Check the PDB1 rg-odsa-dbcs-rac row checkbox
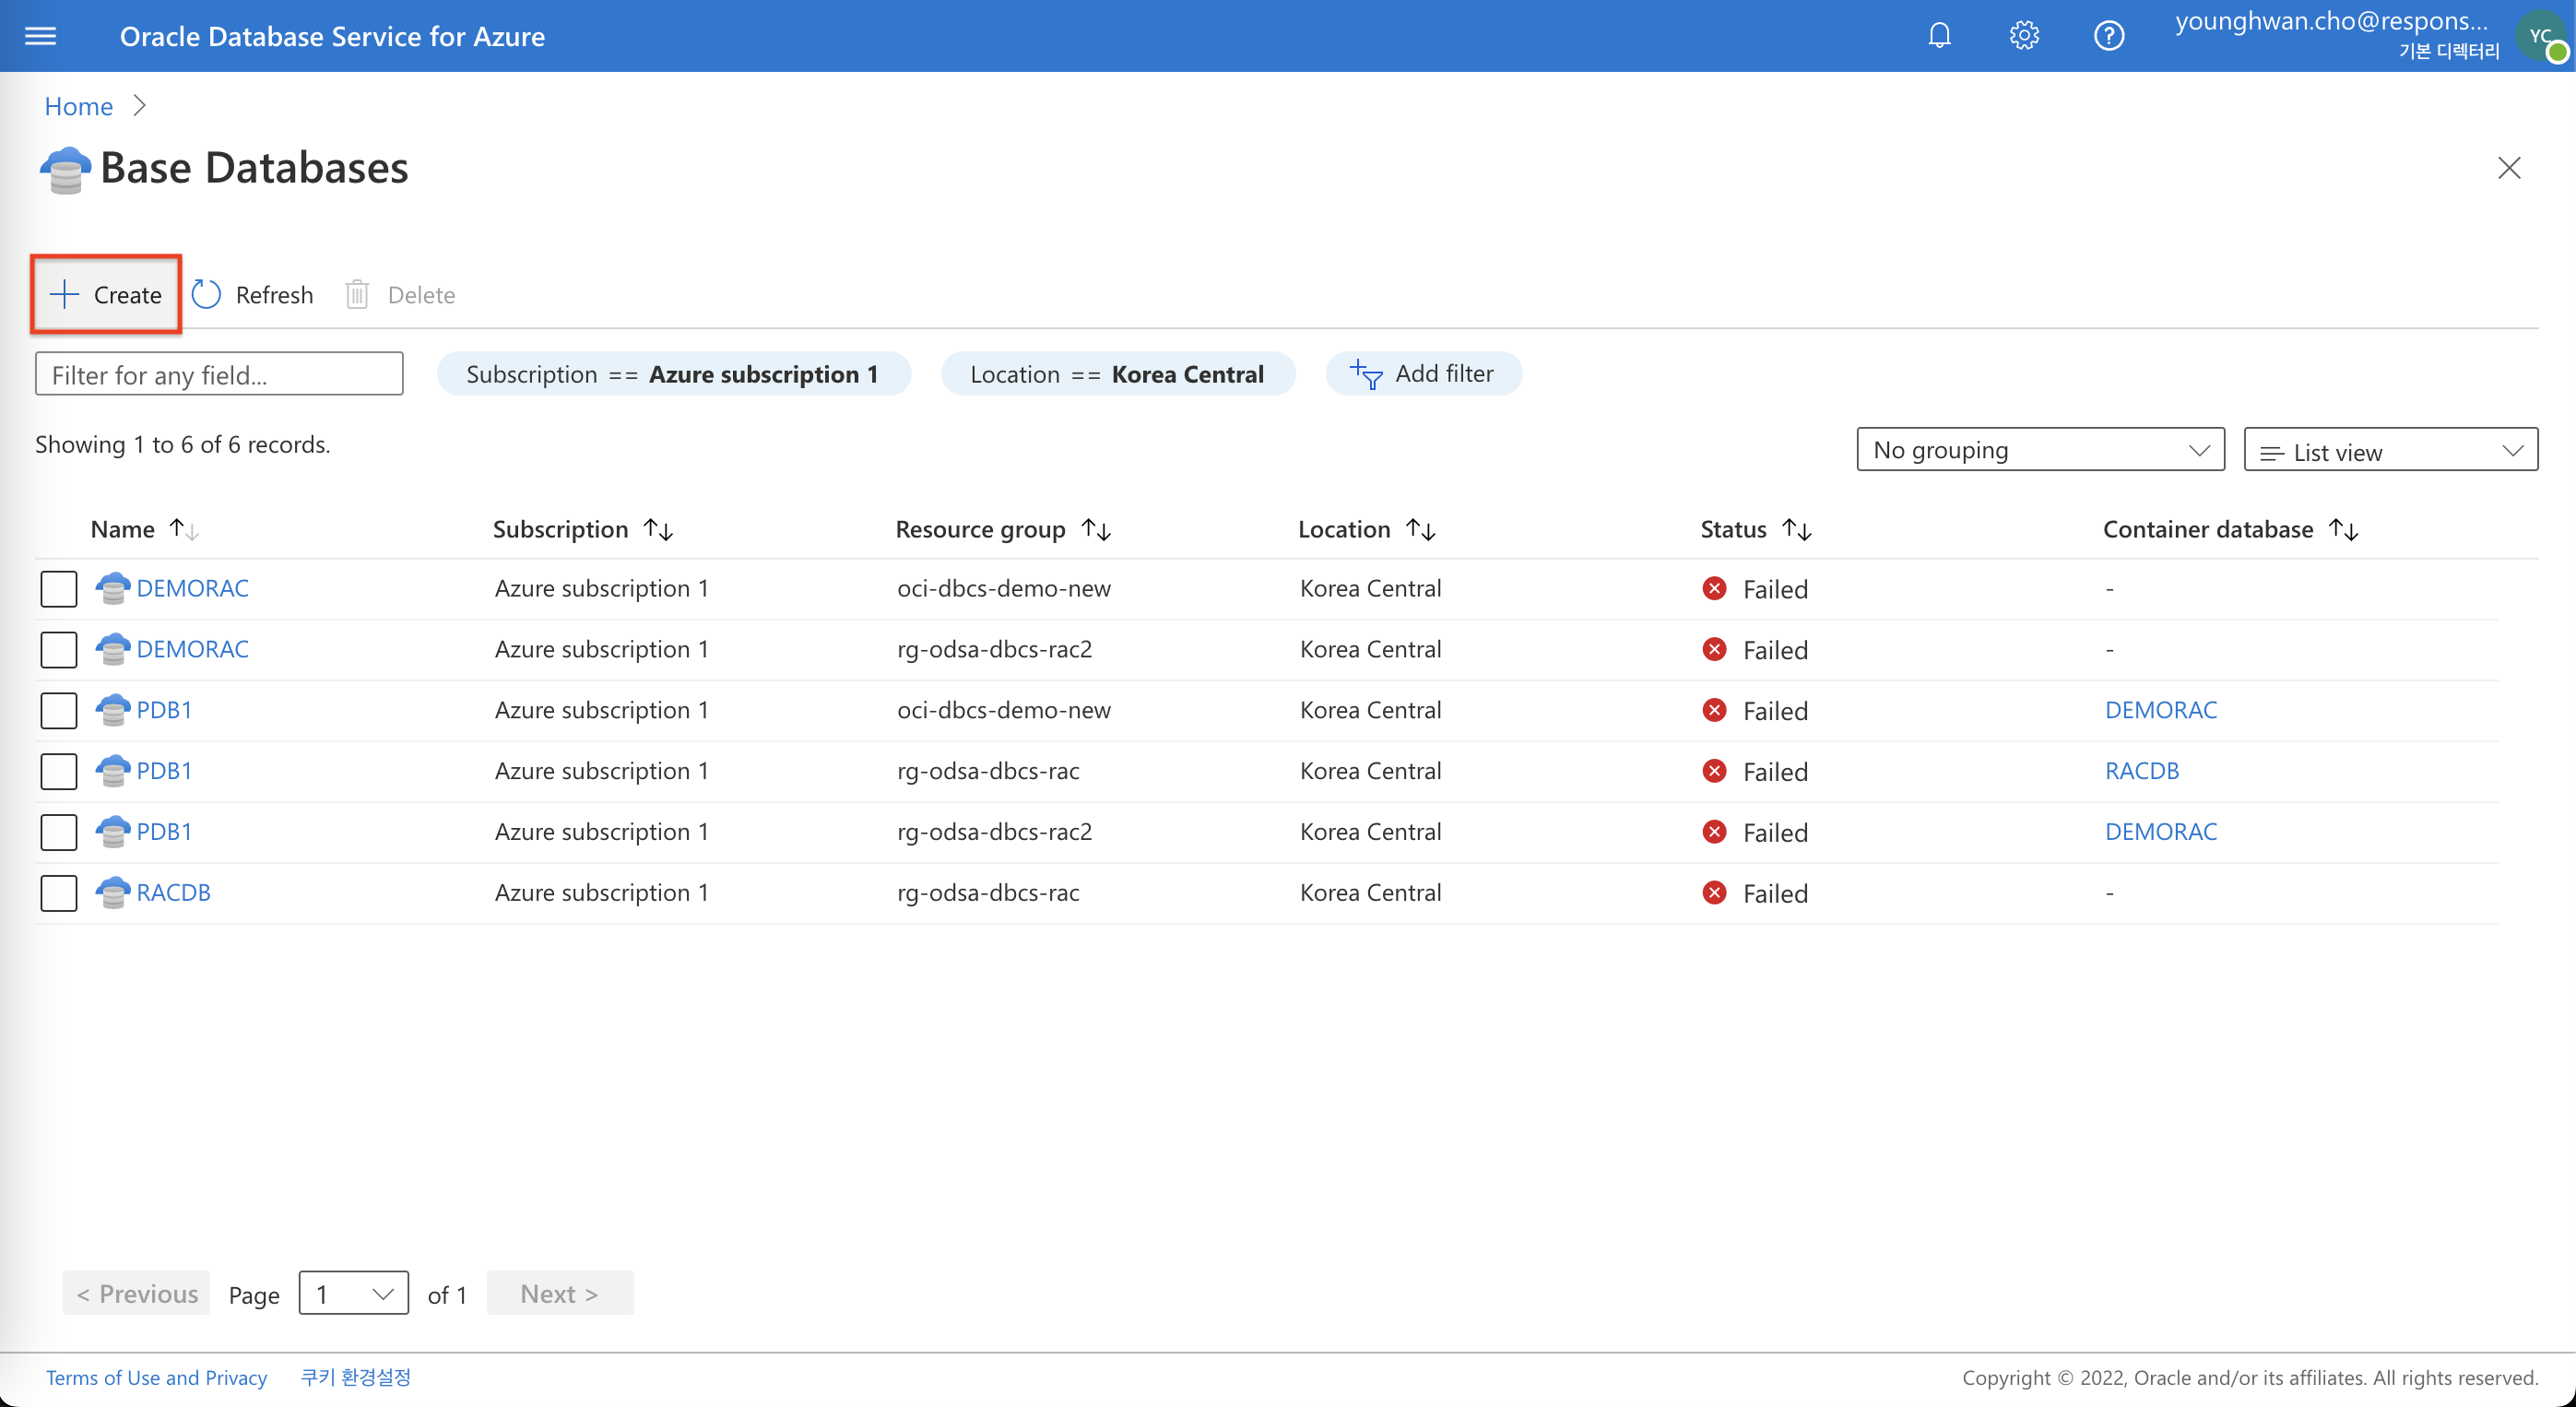The image size is (2576, 1407). click(59, 772)
